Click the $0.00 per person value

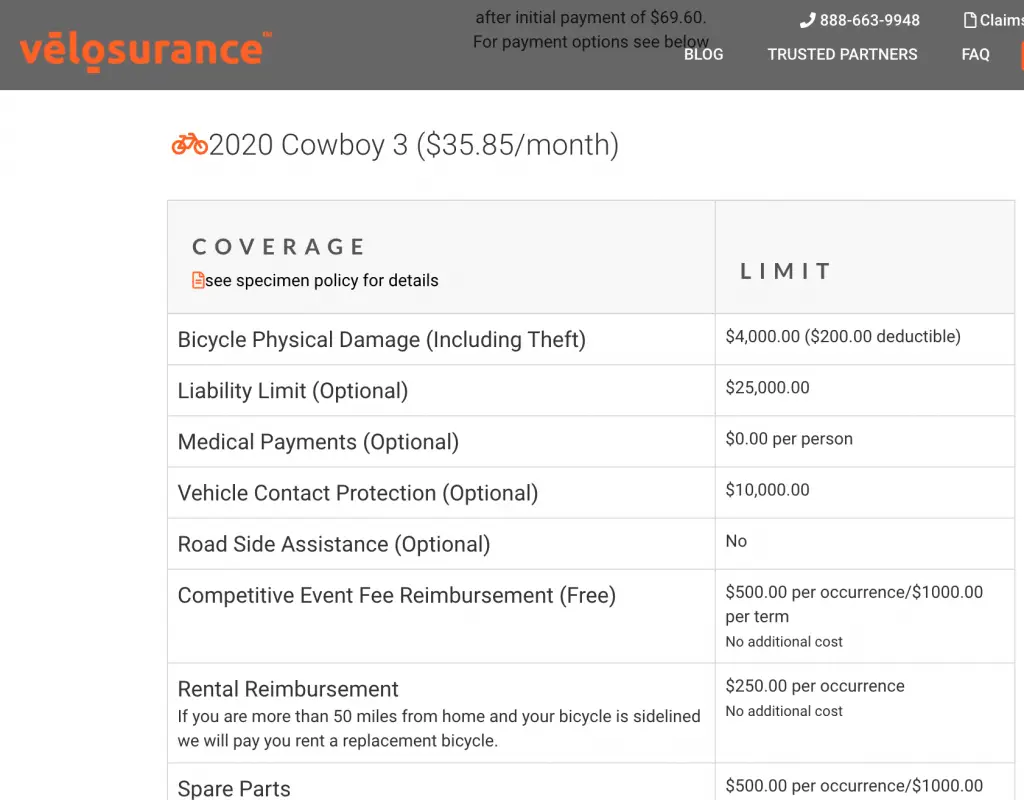click(x=789, y=438)
